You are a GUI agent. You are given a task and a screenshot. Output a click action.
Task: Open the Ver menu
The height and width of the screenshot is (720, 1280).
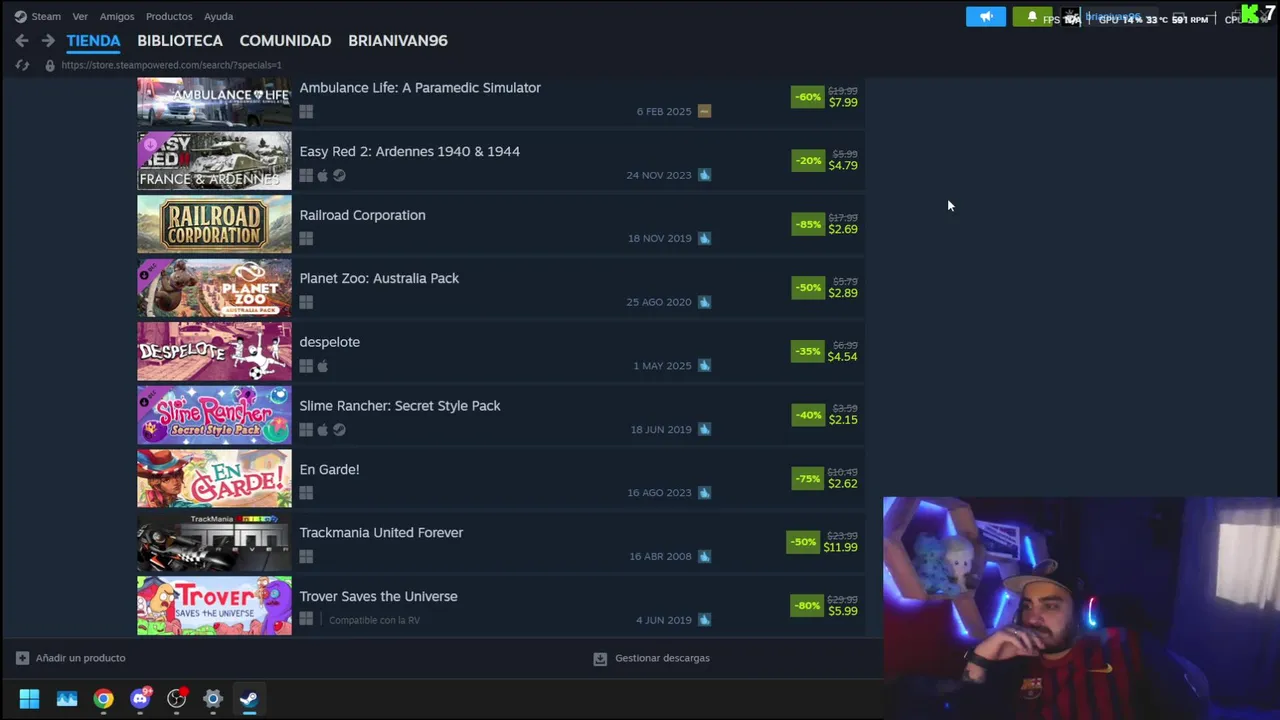pyautogui.click(x=80, y=16)
